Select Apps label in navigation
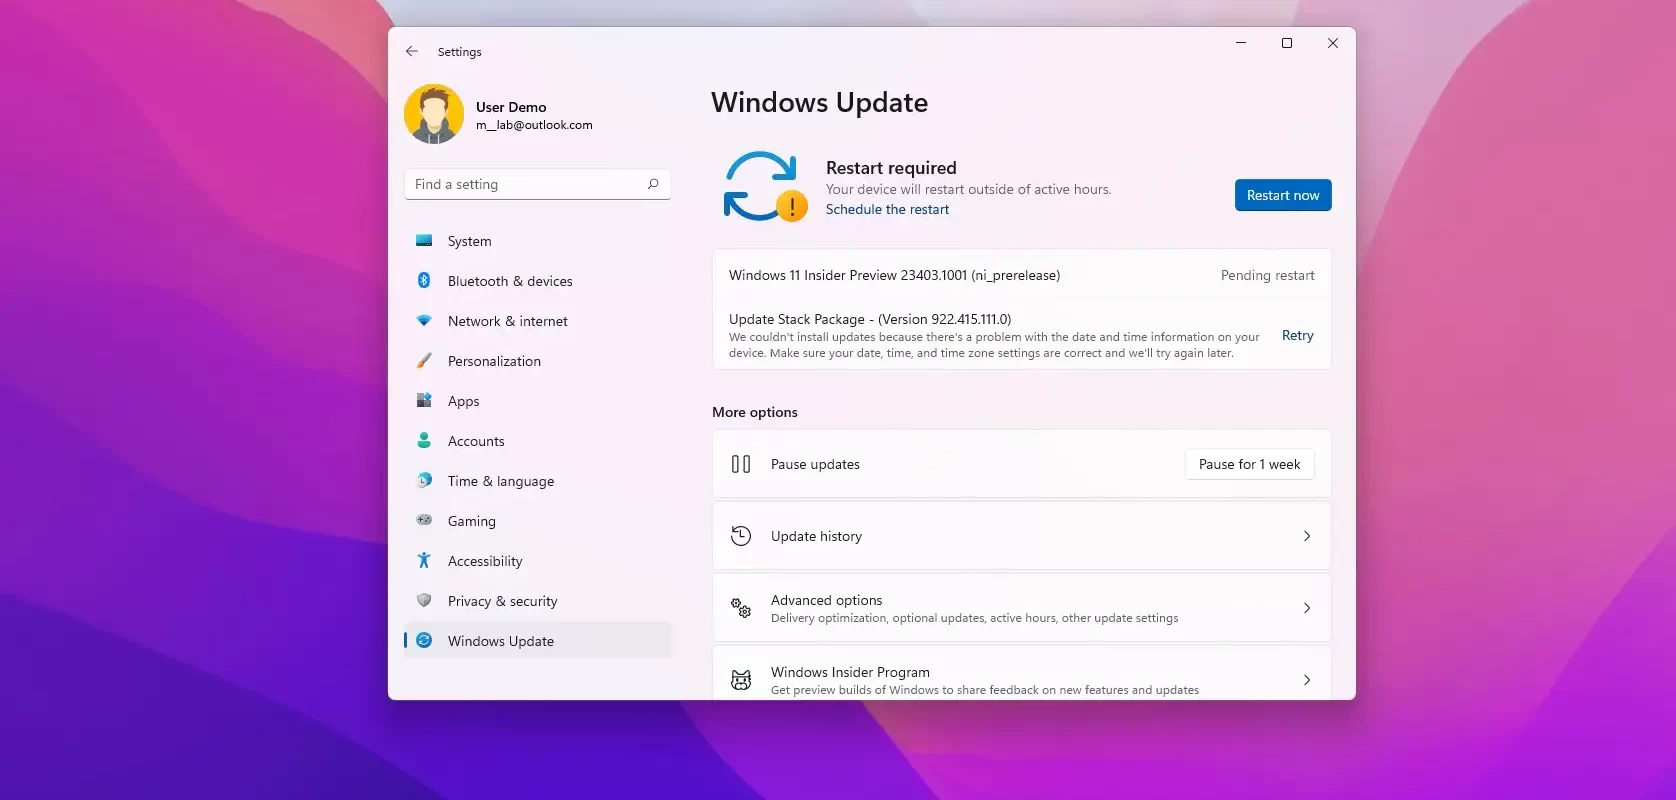Screen dimensions: 1676x800 [463, 401]
